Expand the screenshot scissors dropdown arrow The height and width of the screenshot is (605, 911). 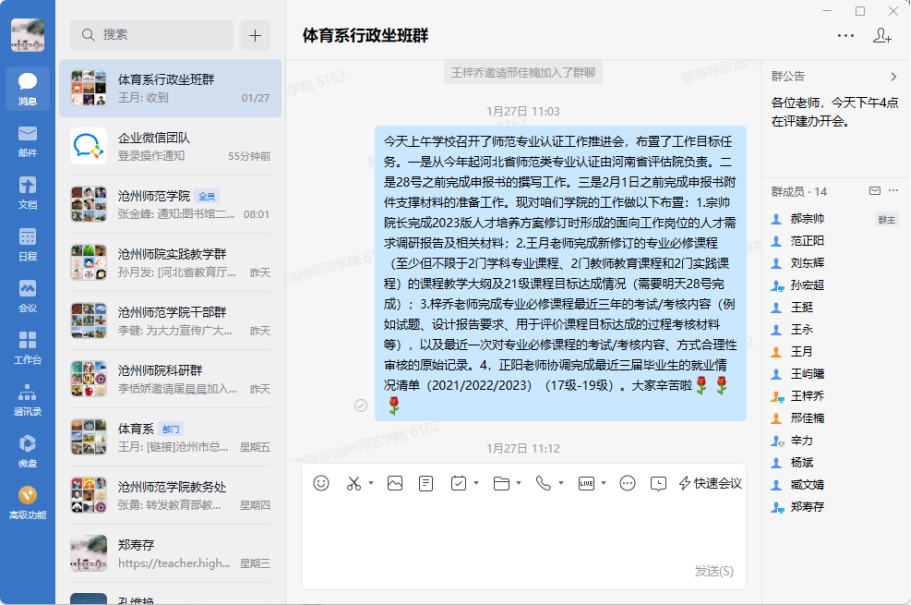[370, 483]
